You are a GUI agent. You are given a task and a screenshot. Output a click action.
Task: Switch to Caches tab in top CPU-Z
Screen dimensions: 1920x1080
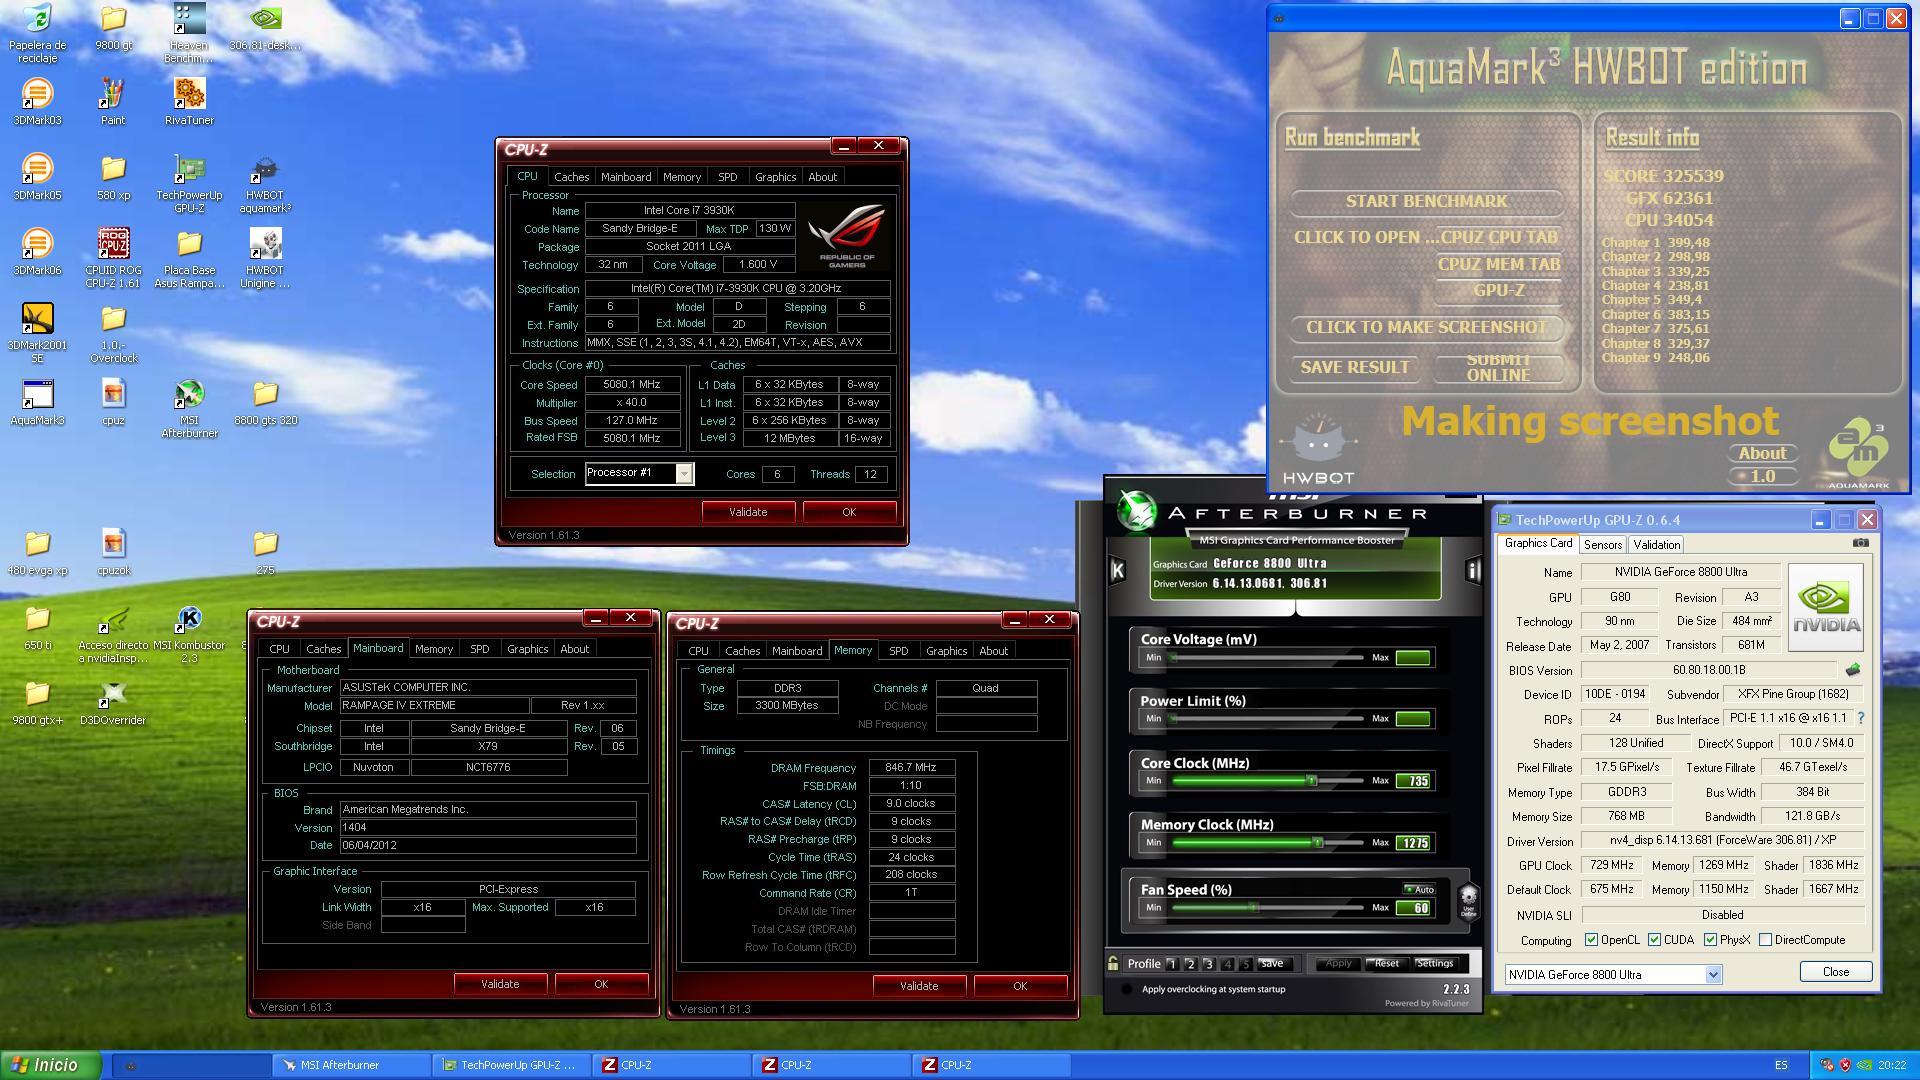click(x=571, y=177)
